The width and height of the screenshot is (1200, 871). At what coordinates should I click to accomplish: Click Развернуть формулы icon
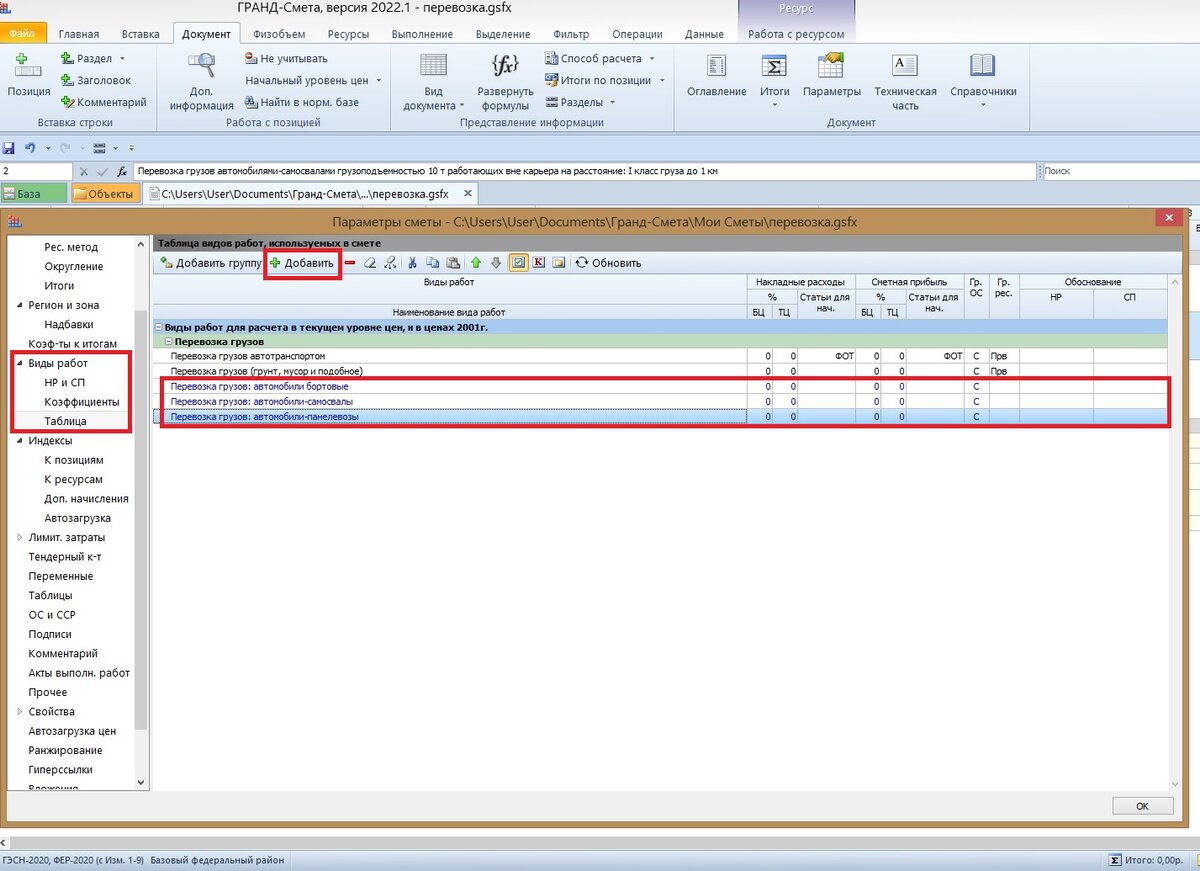(x=506, y=66)
